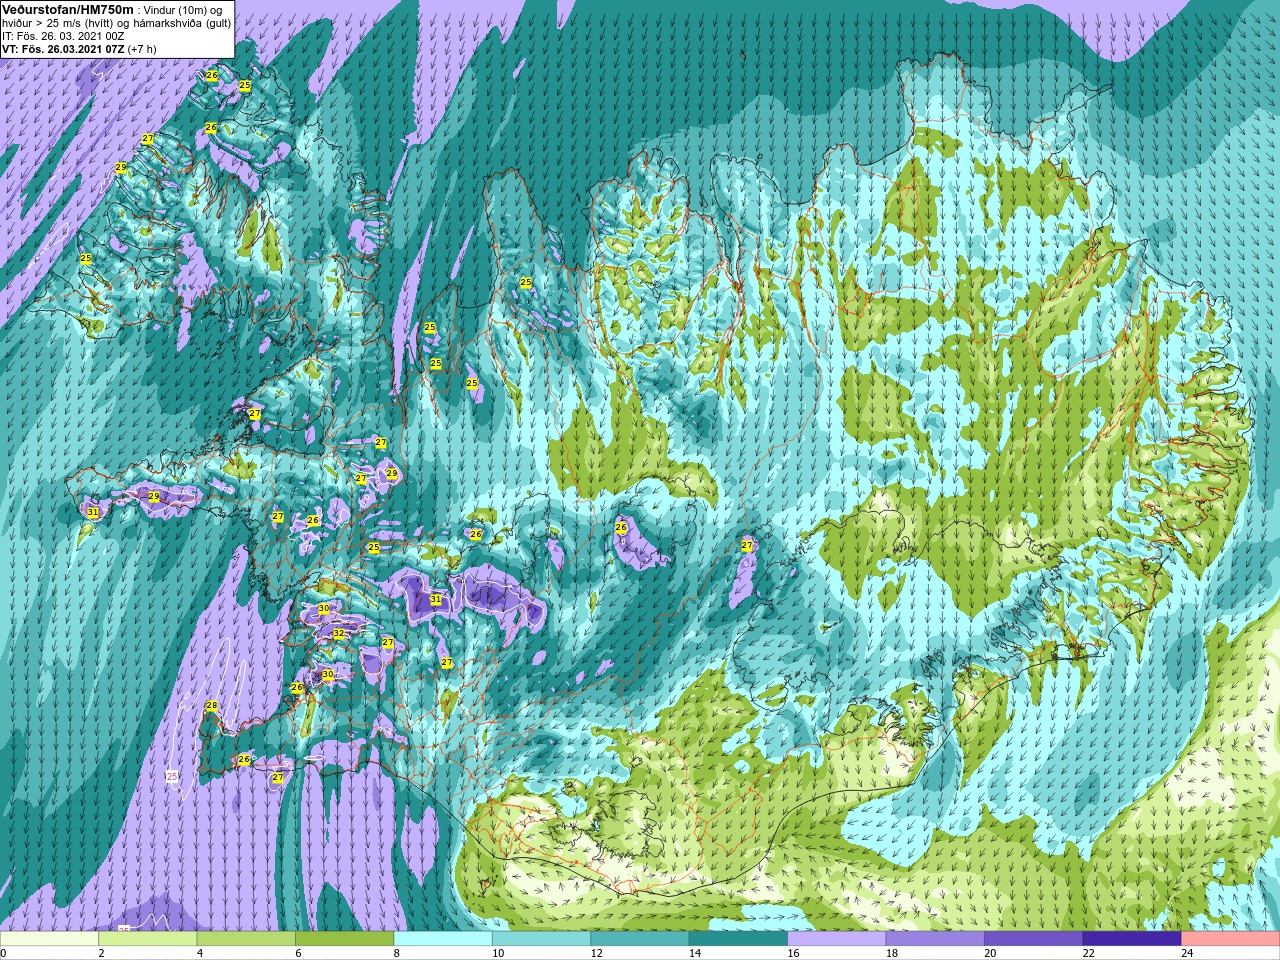
Task: Click the "VT: Fös. 26.03.2021 07Z (+7 h)" line
Action: click(79, 48)
